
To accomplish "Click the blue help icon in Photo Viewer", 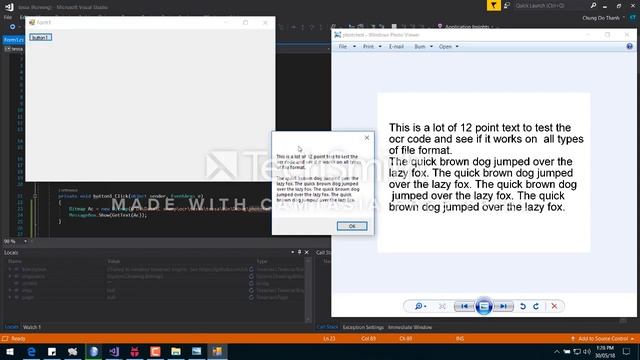I will click(629, 47).
